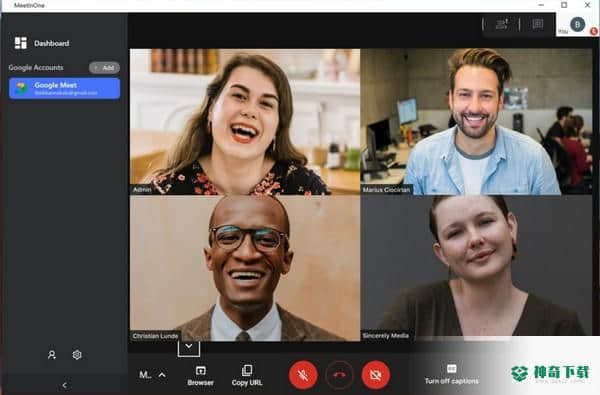This screenshot has width=600, height=395.
Task: Turn off captions toggle
Action: click(452, 374)
